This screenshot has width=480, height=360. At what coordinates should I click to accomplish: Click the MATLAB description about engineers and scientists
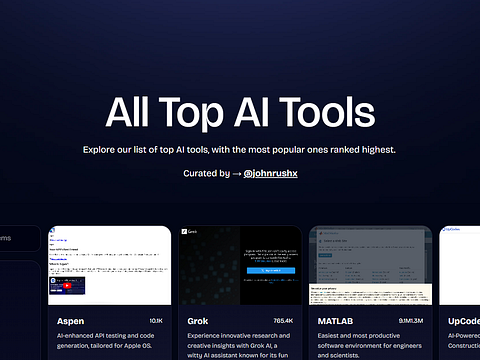370,346
